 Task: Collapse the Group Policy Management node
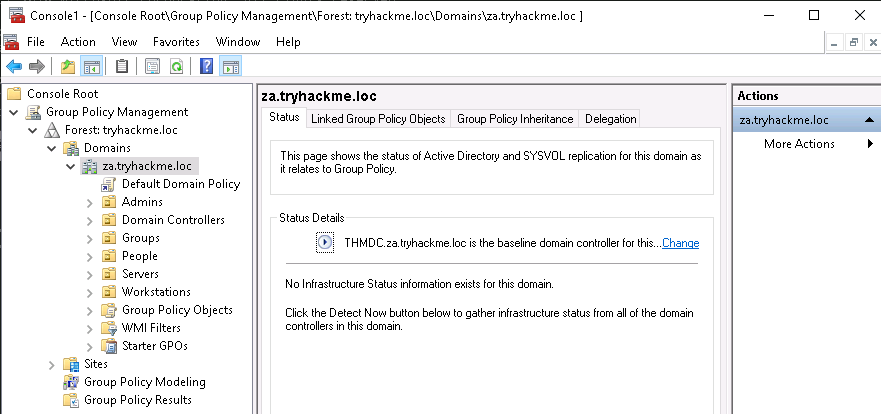point(14,112)
